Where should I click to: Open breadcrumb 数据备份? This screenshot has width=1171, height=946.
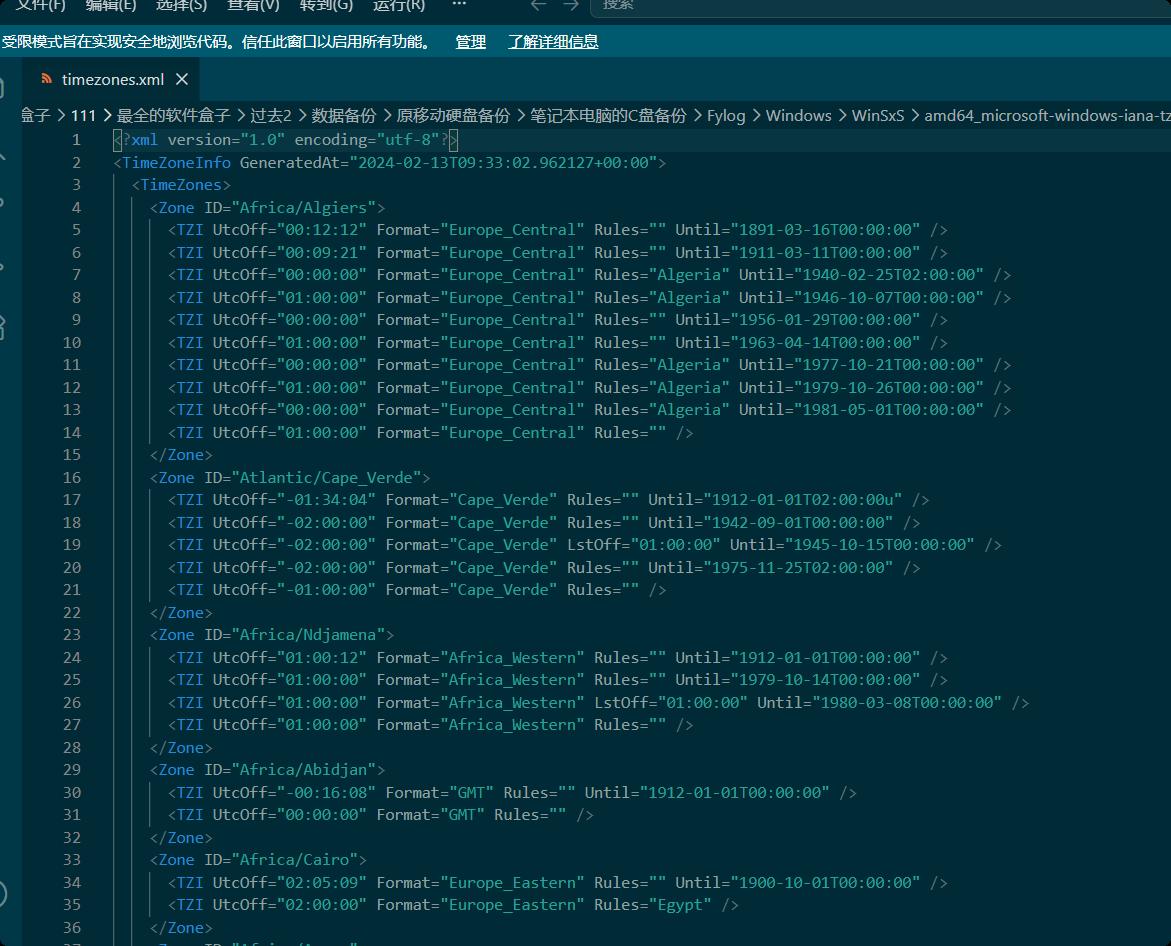343,116
